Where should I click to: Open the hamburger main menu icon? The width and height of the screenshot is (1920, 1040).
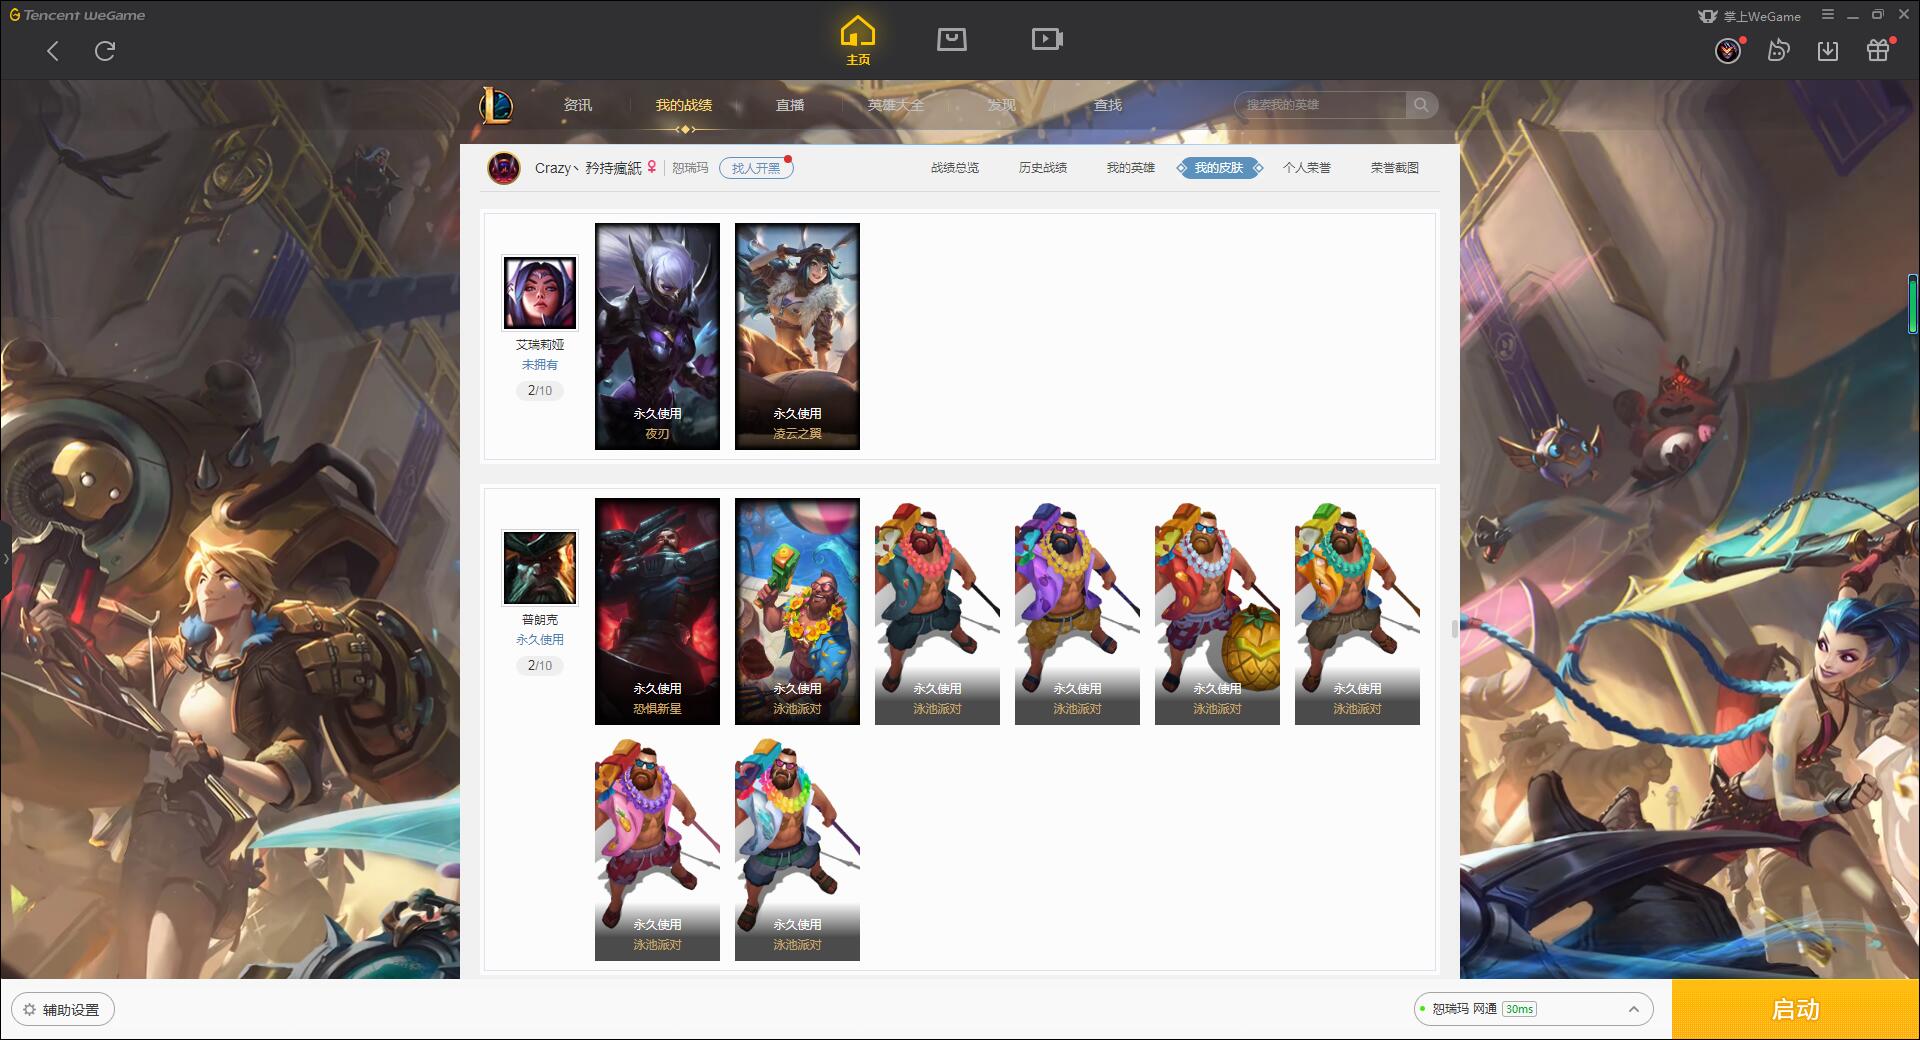[1828, 15]
